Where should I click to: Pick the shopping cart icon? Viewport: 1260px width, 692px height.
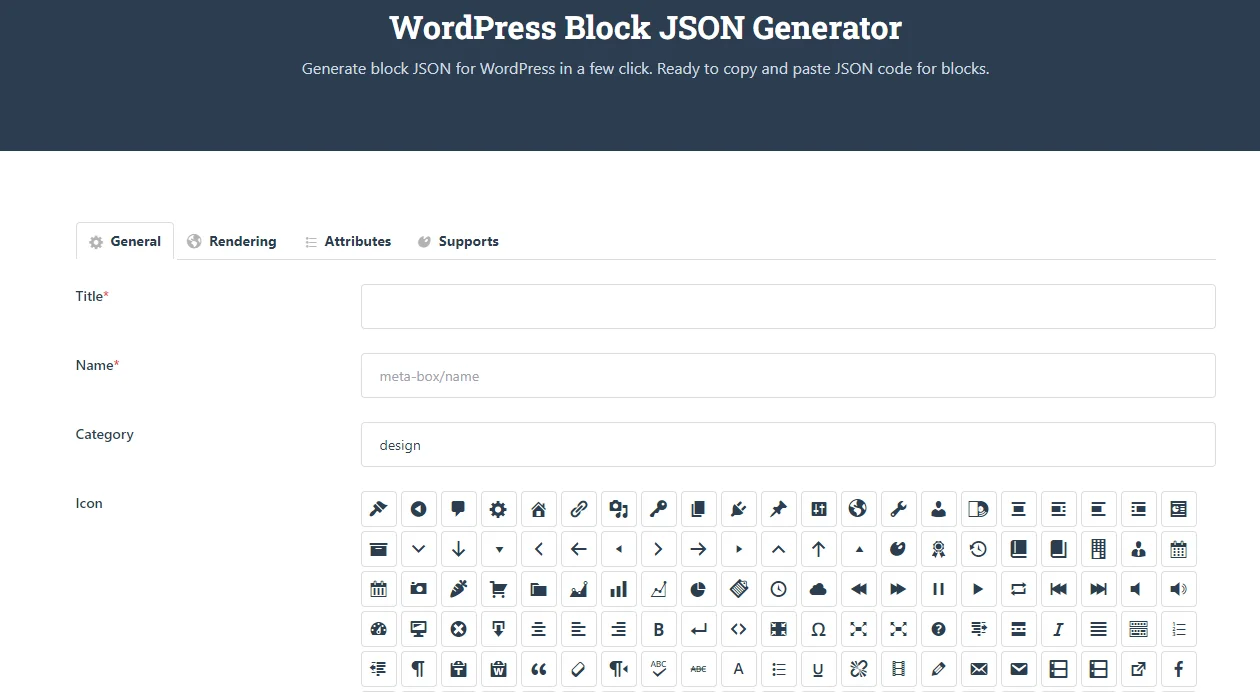[499, 589]
